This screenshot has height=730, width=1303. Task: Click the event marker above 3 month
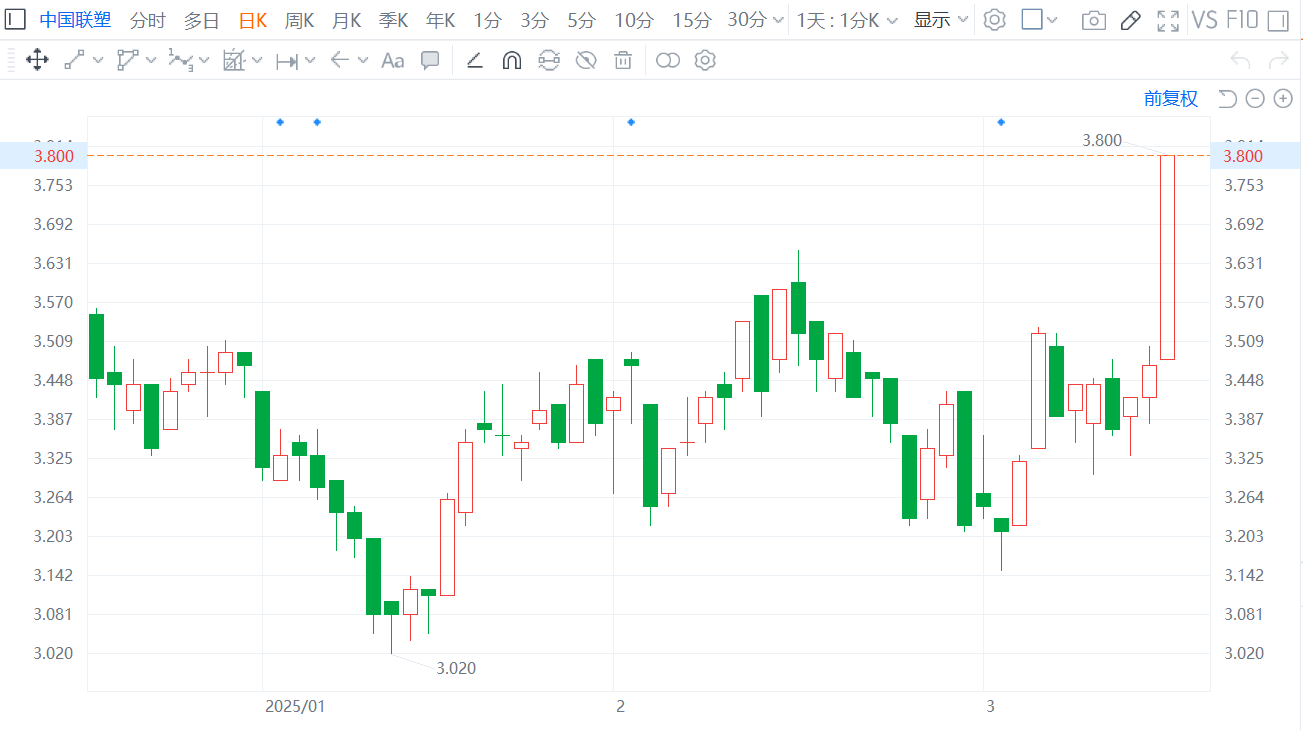[x=1001, y=122]
